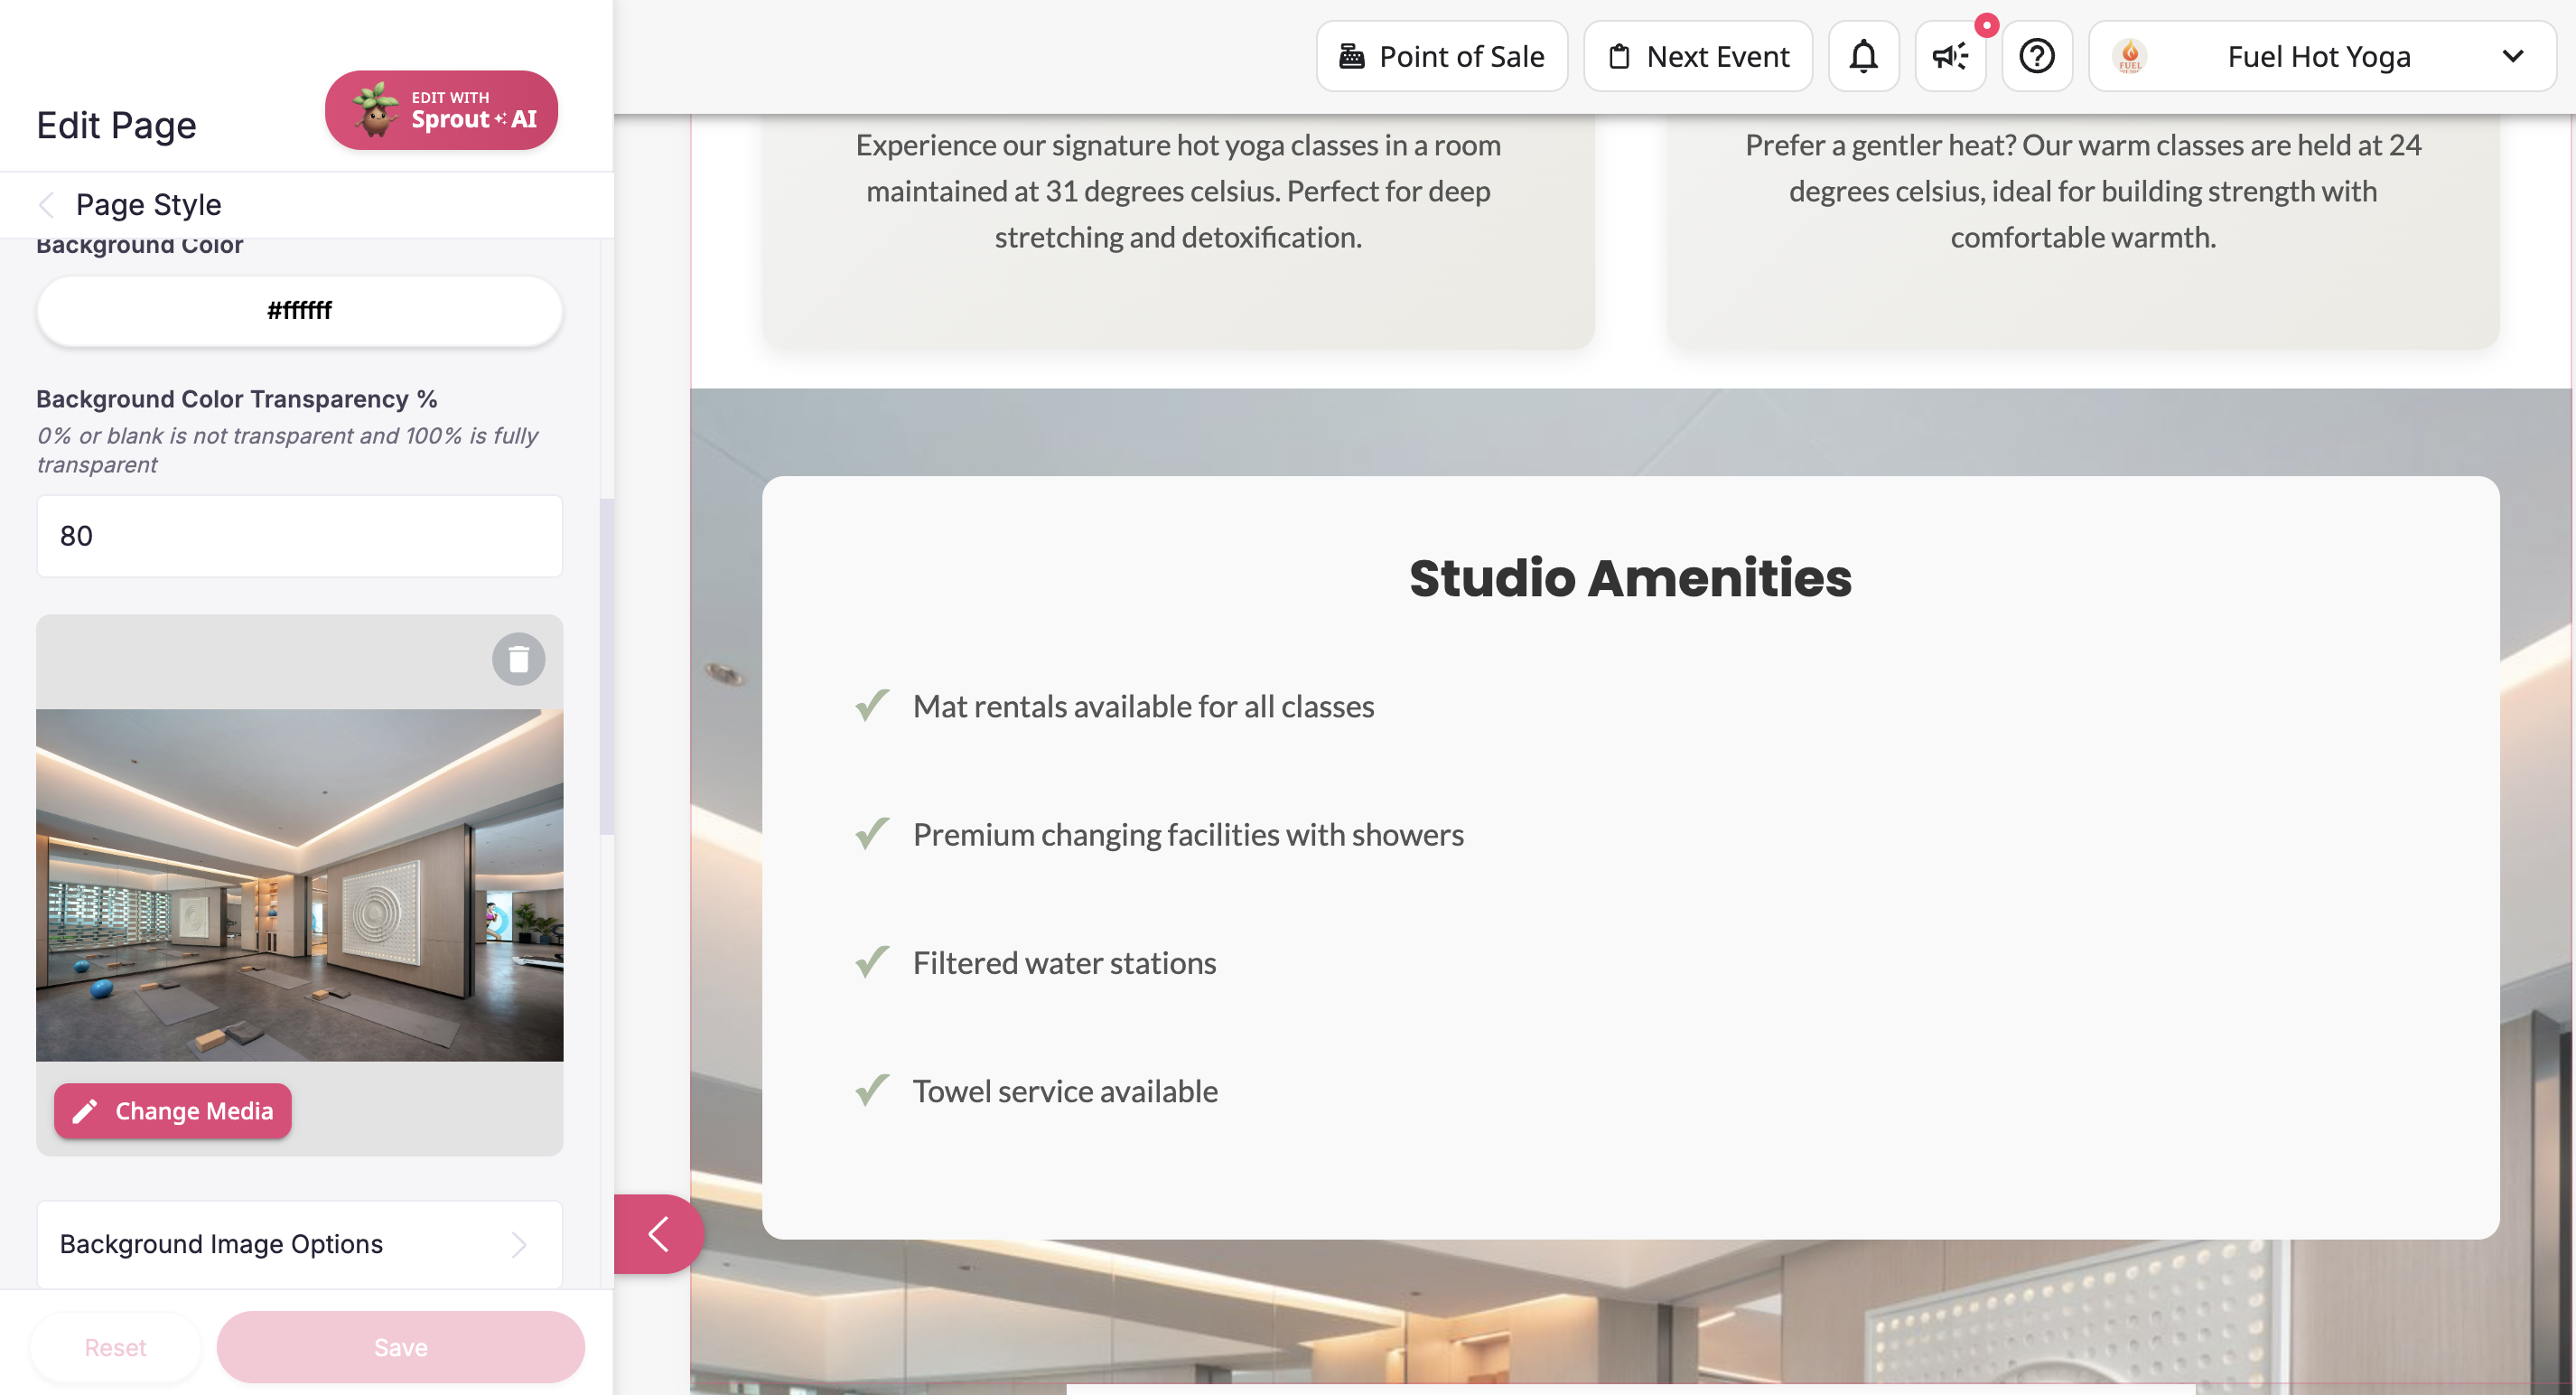Click the Page Style heading text
2576x1395 pixels.
click(148, 205)
